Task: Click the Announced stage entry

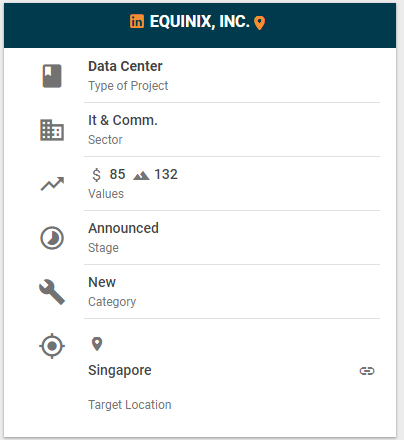Action: pos(123,228)
